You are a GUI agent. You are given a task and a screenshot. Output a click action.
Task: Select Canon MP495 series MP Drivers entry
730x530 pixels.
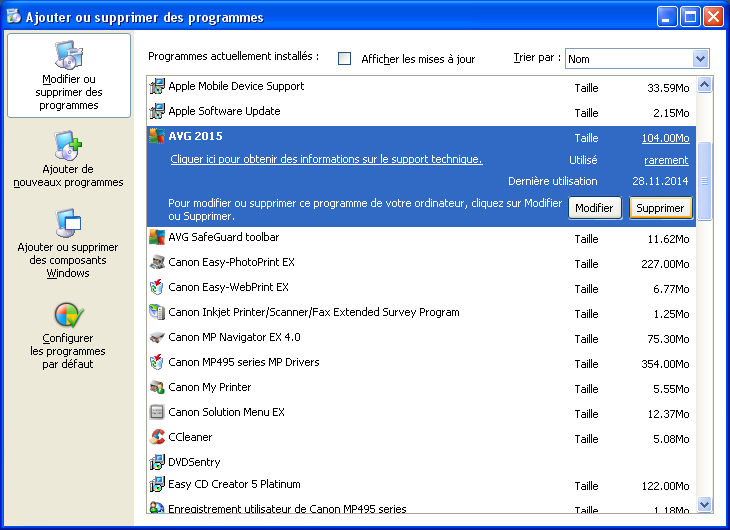pos(421,363)
